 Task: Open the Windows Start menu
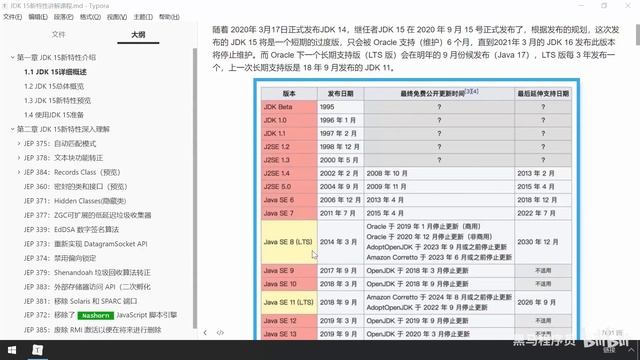[11, 350]
